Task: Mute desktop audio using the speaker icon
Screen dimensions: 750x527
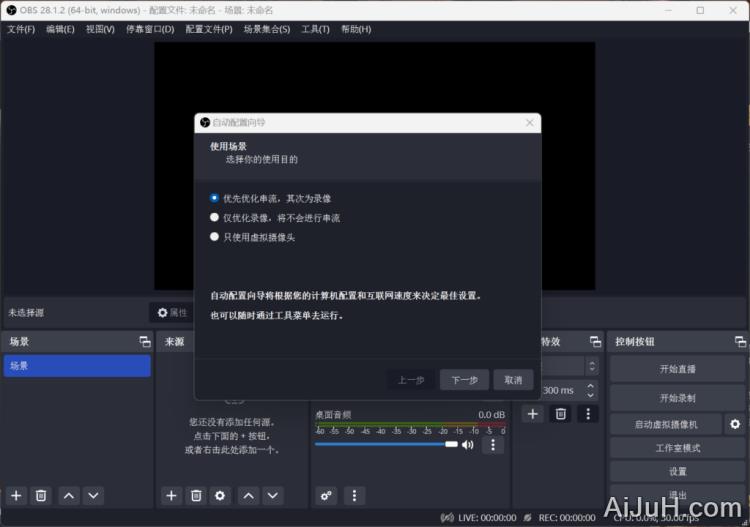Action: click(467, 444)
